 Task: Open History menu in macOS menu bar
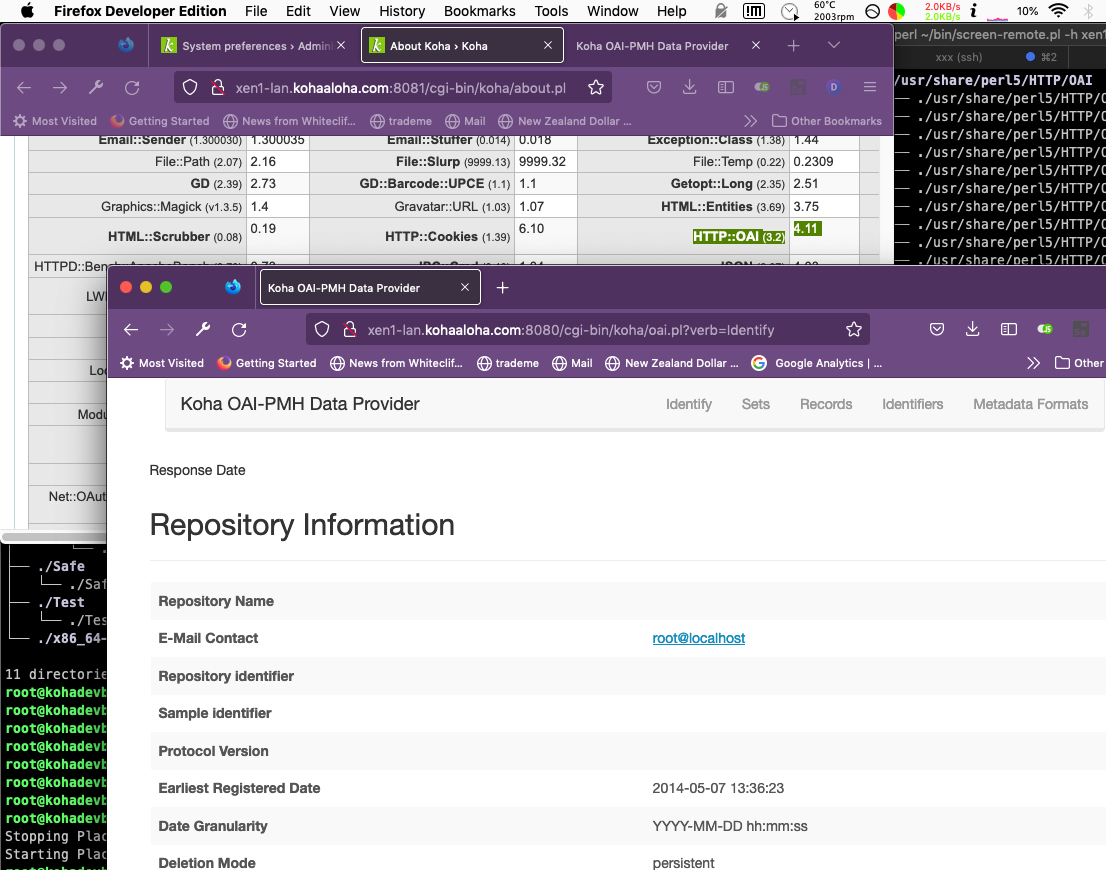coord(402,11)
